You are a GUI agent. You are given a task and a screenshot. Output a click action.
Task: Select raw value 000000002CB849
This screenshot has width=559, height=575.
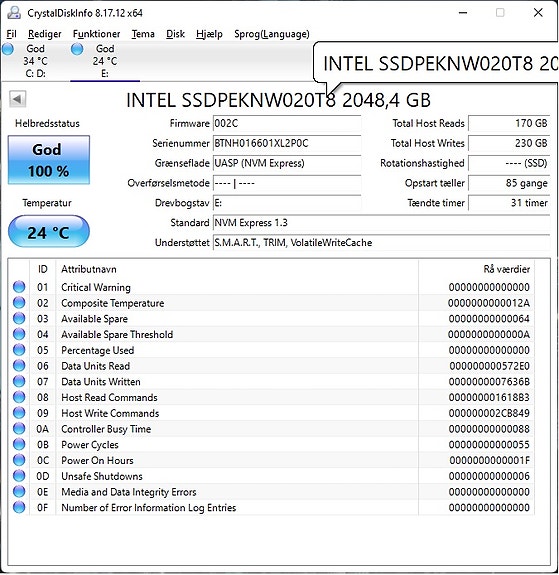489,413
